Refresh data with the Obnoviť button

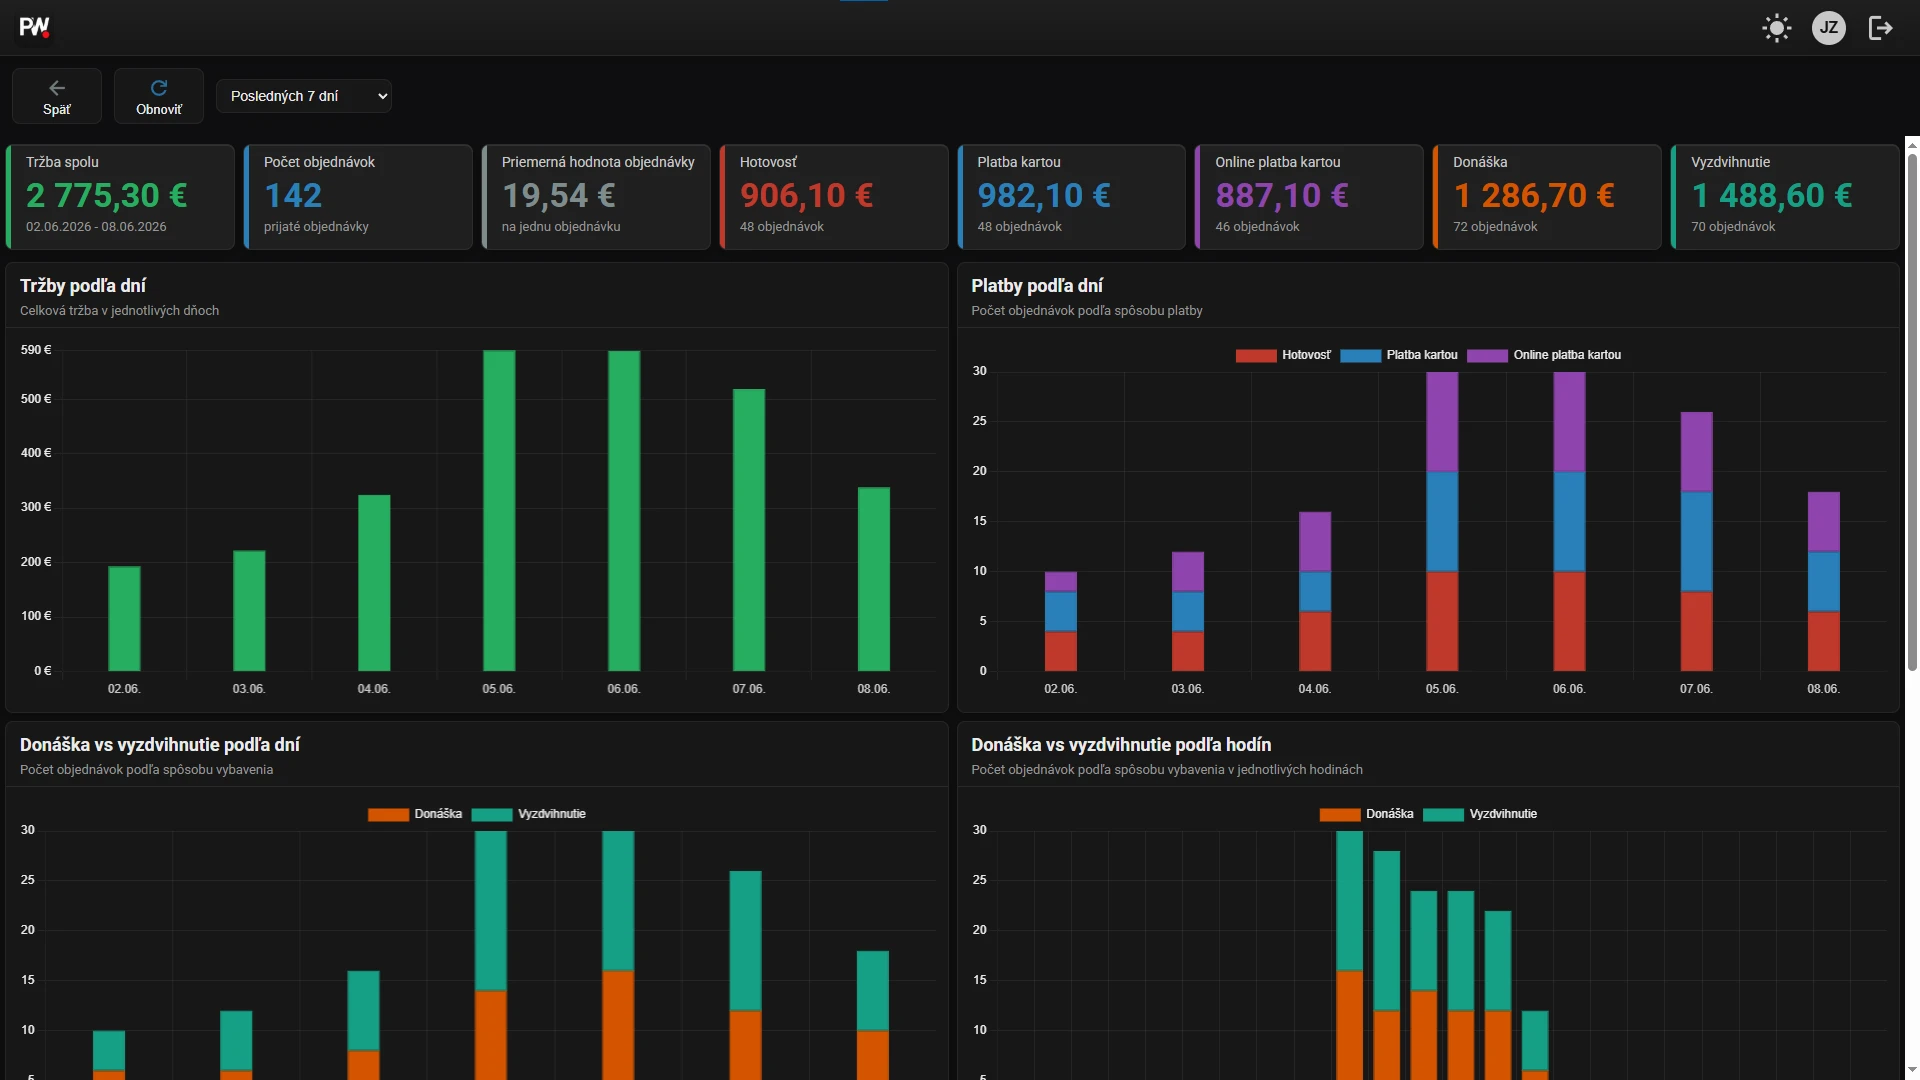(x=159, y=97)
